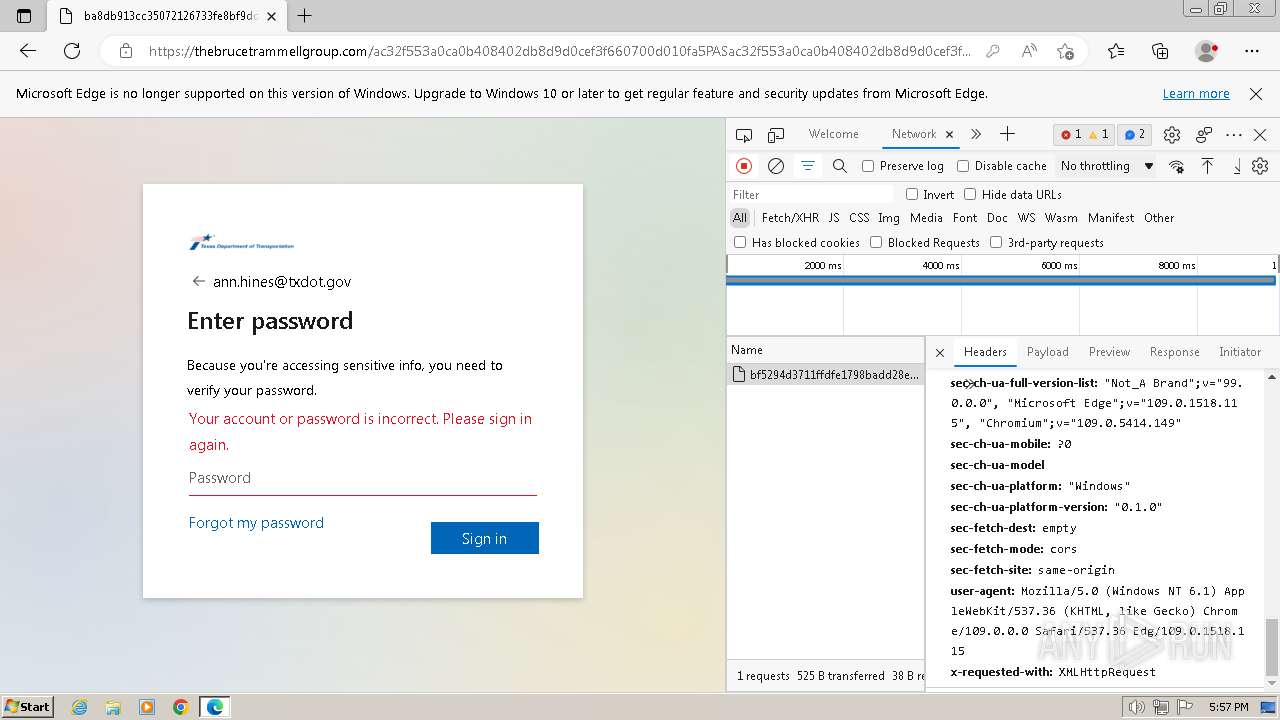The height and width of the screenshot is (720, 1280).
Task: Click the network Filter text box
Action: [812, 194]
